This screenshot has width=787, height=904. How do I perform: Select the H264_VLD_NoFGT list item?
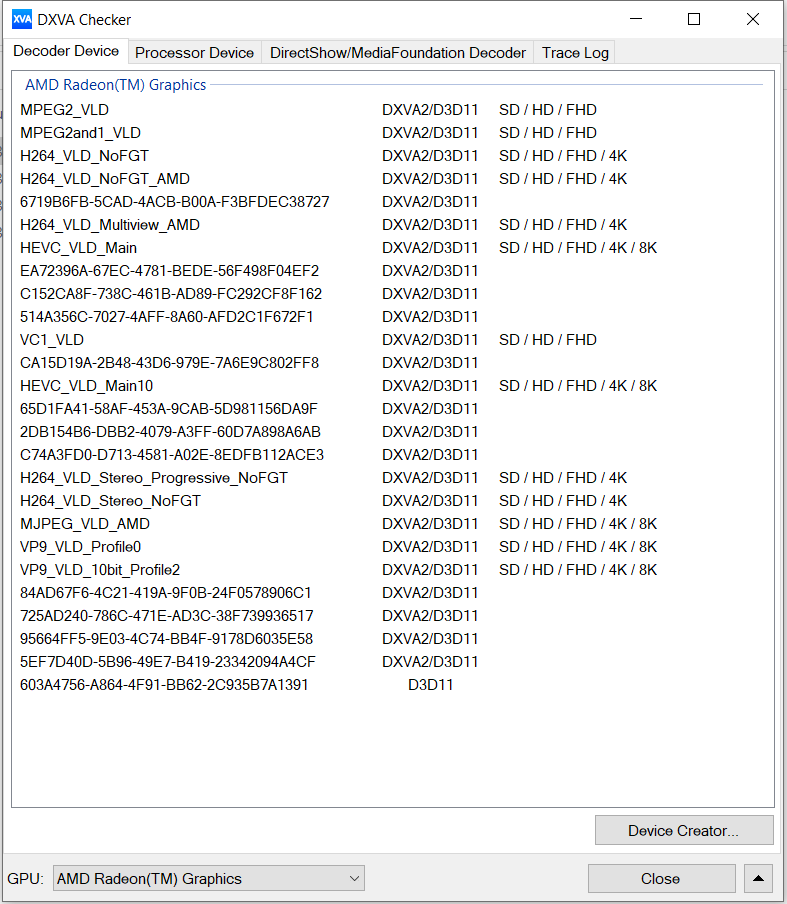85,156
